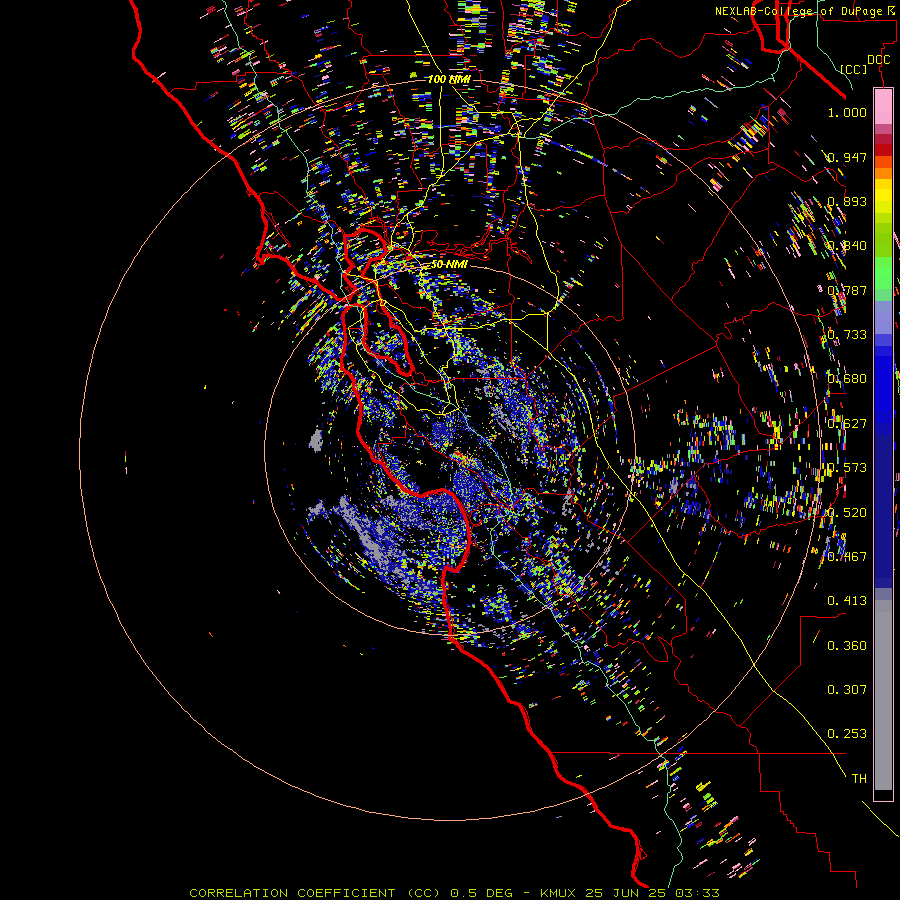Select the 0.733 scale value
This screenshot has width=900, height=900.
(847, 335)
